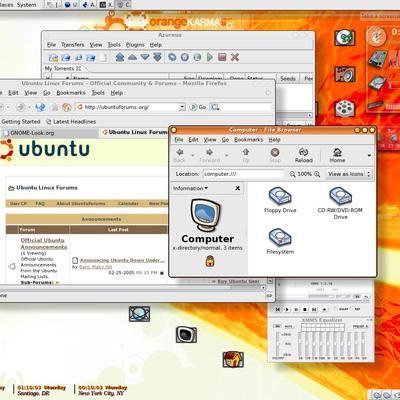Stop playback in XMMS player
The width and height of the screenshot is (400, 400).
305,309
